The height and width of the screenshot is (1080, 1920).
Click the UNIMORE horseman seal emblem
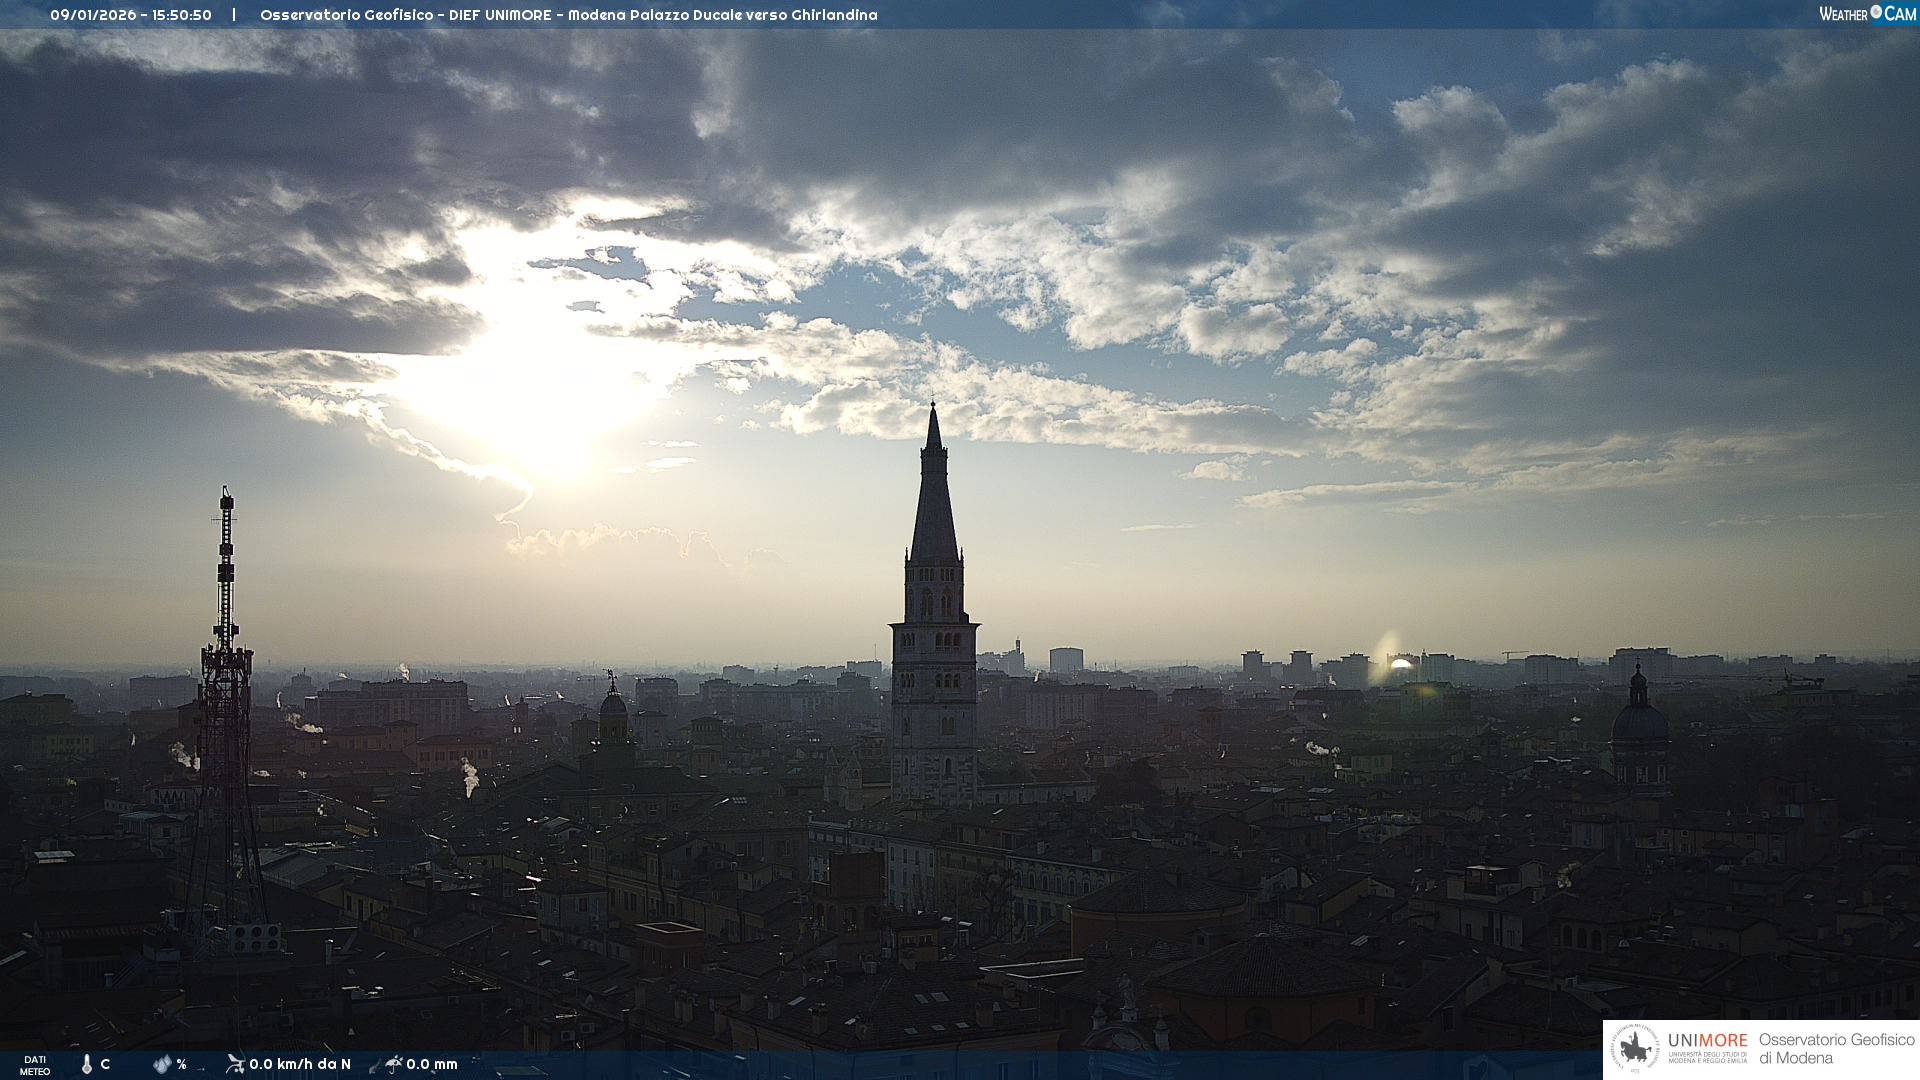(1636, 1048)
